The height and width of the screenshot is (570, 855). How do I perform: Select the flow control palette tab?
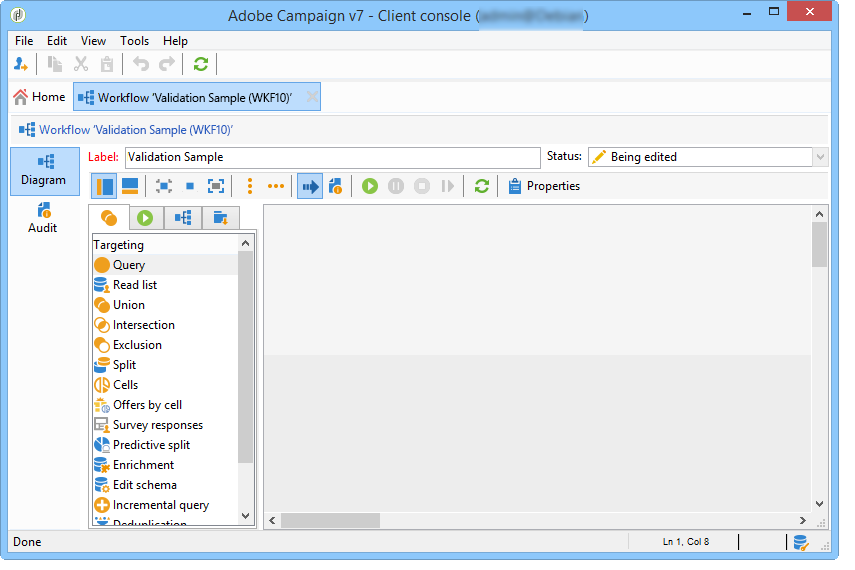[x=183, y=218]
